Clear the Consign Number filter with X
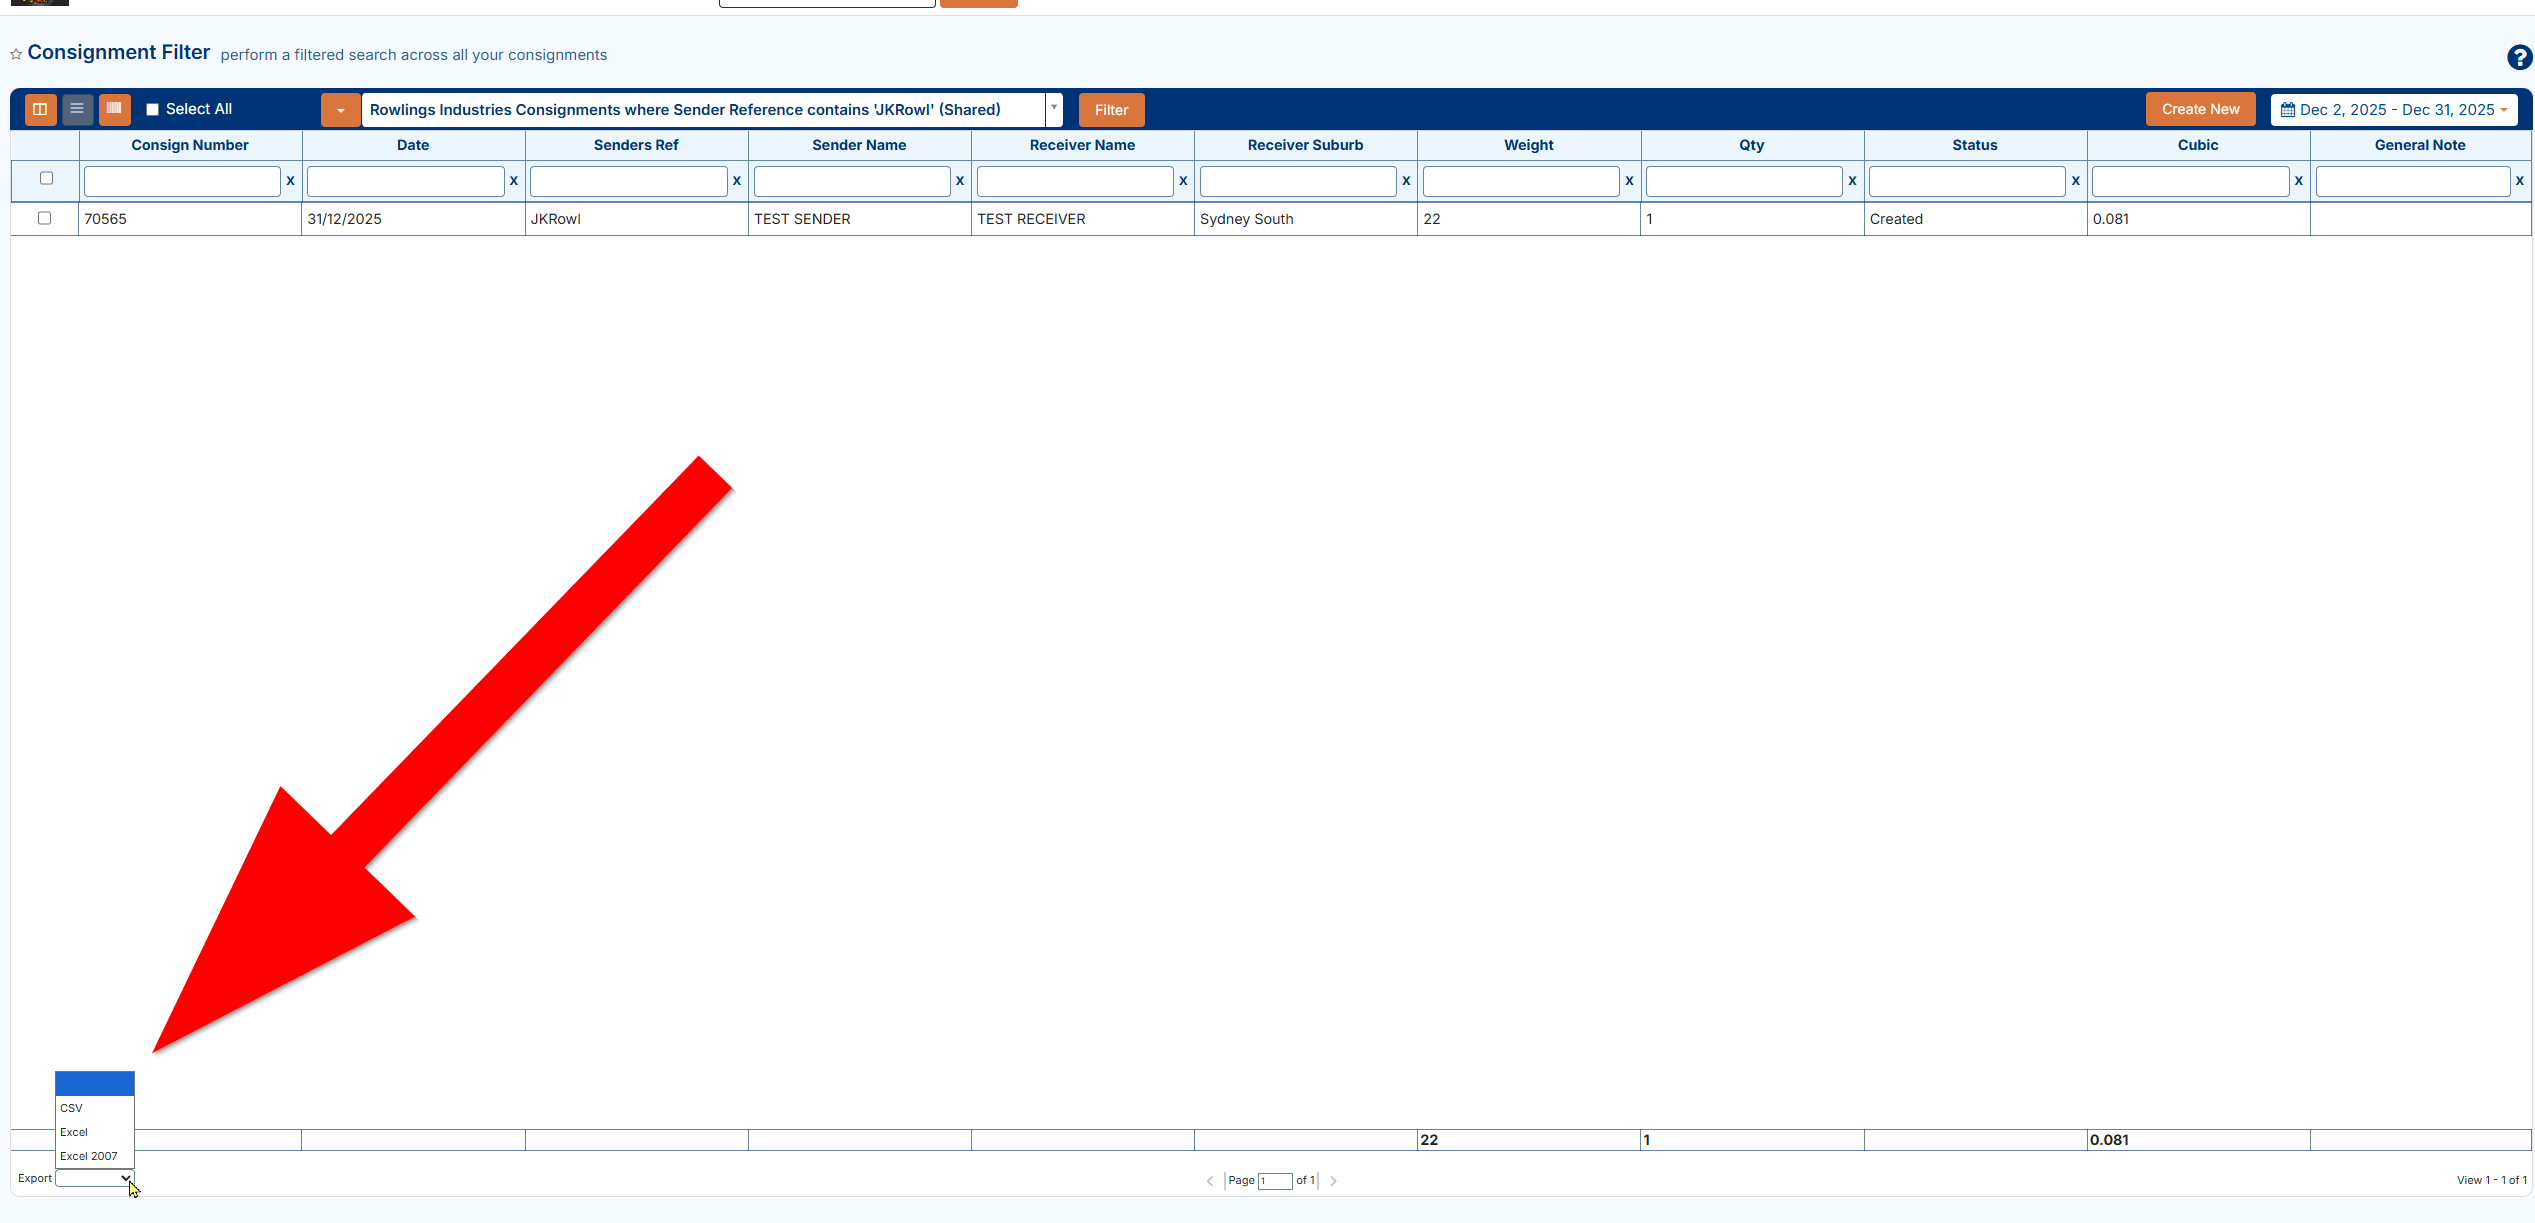The width and height of the screenshot is (2535, 1223). pyautogui.click(x=291, y=181)
